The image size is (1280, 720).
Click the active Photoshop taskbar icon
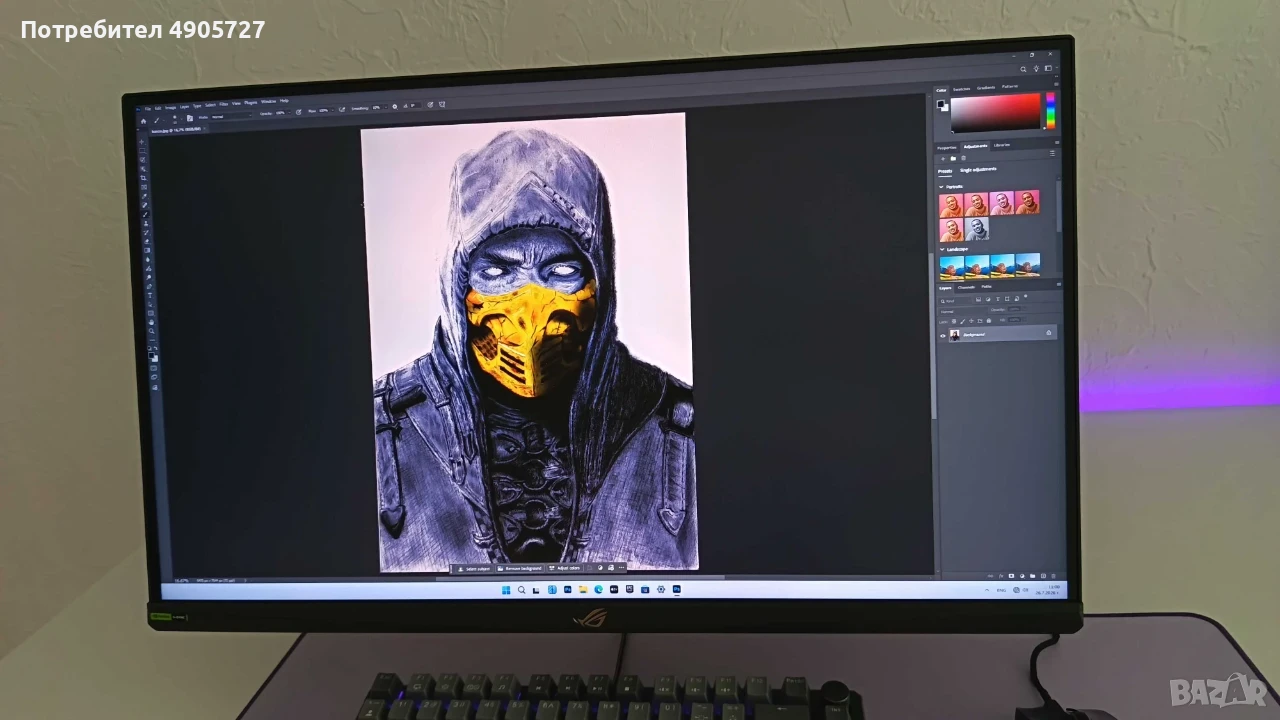[676, 590]
